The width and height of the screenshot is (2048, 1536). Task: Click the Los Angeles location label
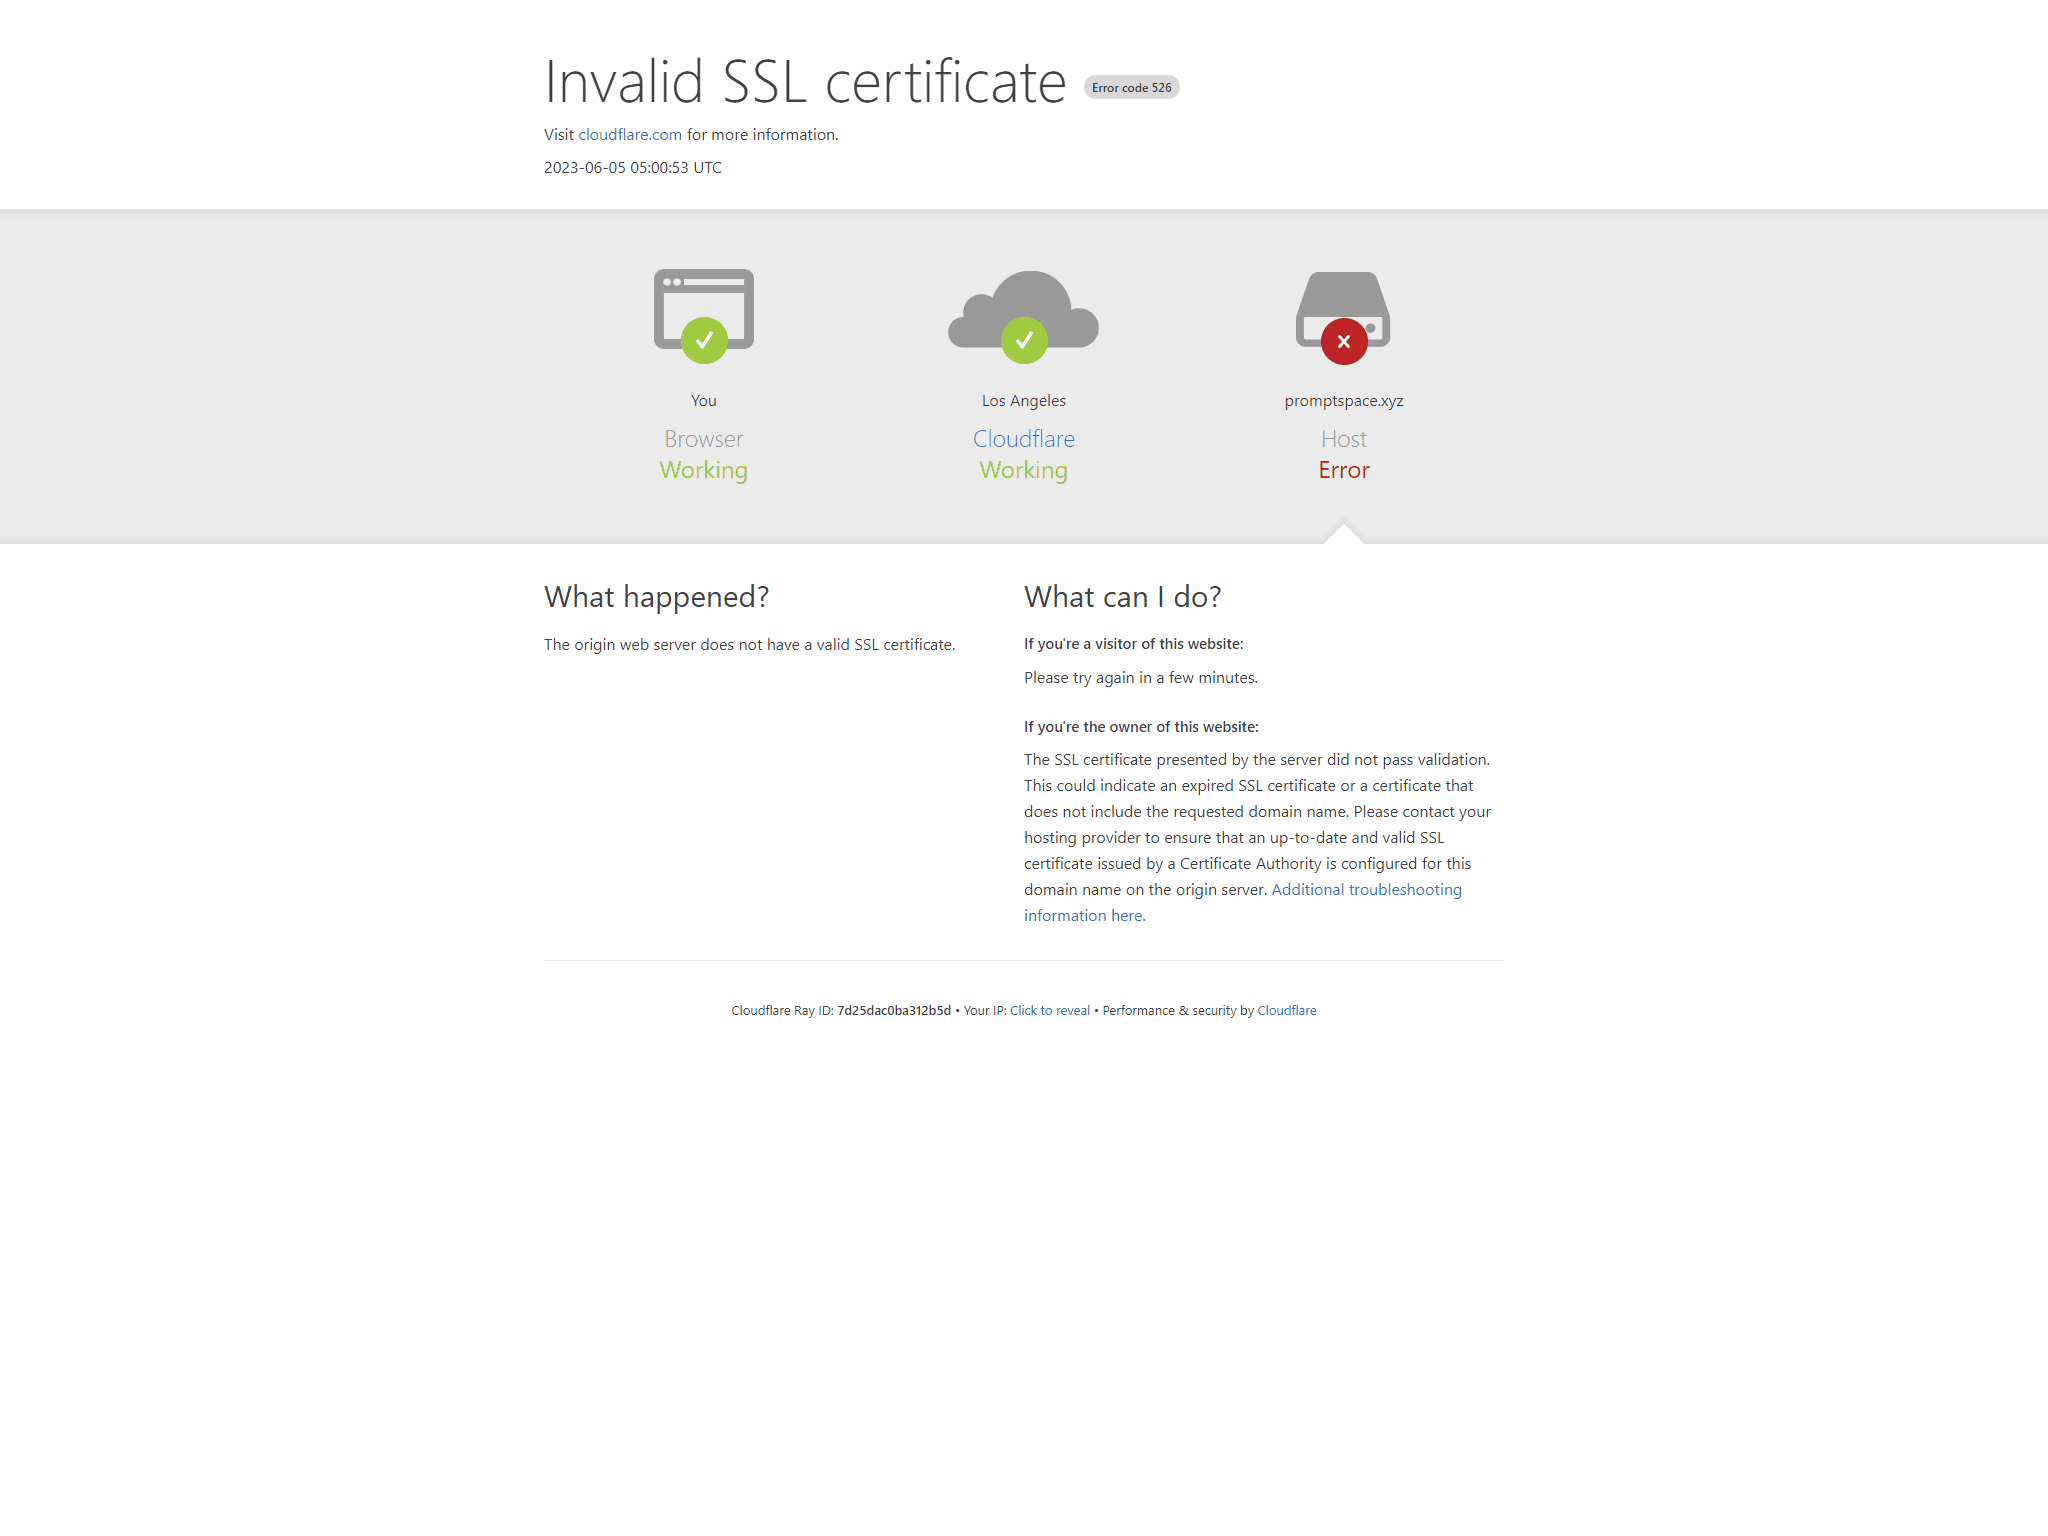[1024, 401]
